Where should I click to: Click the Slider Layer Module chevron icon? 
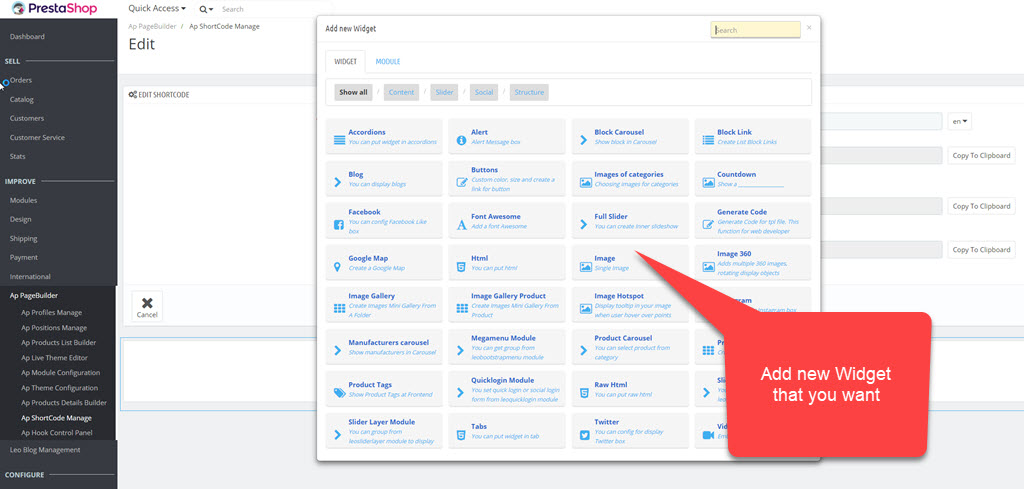click(x=338, y=435)
